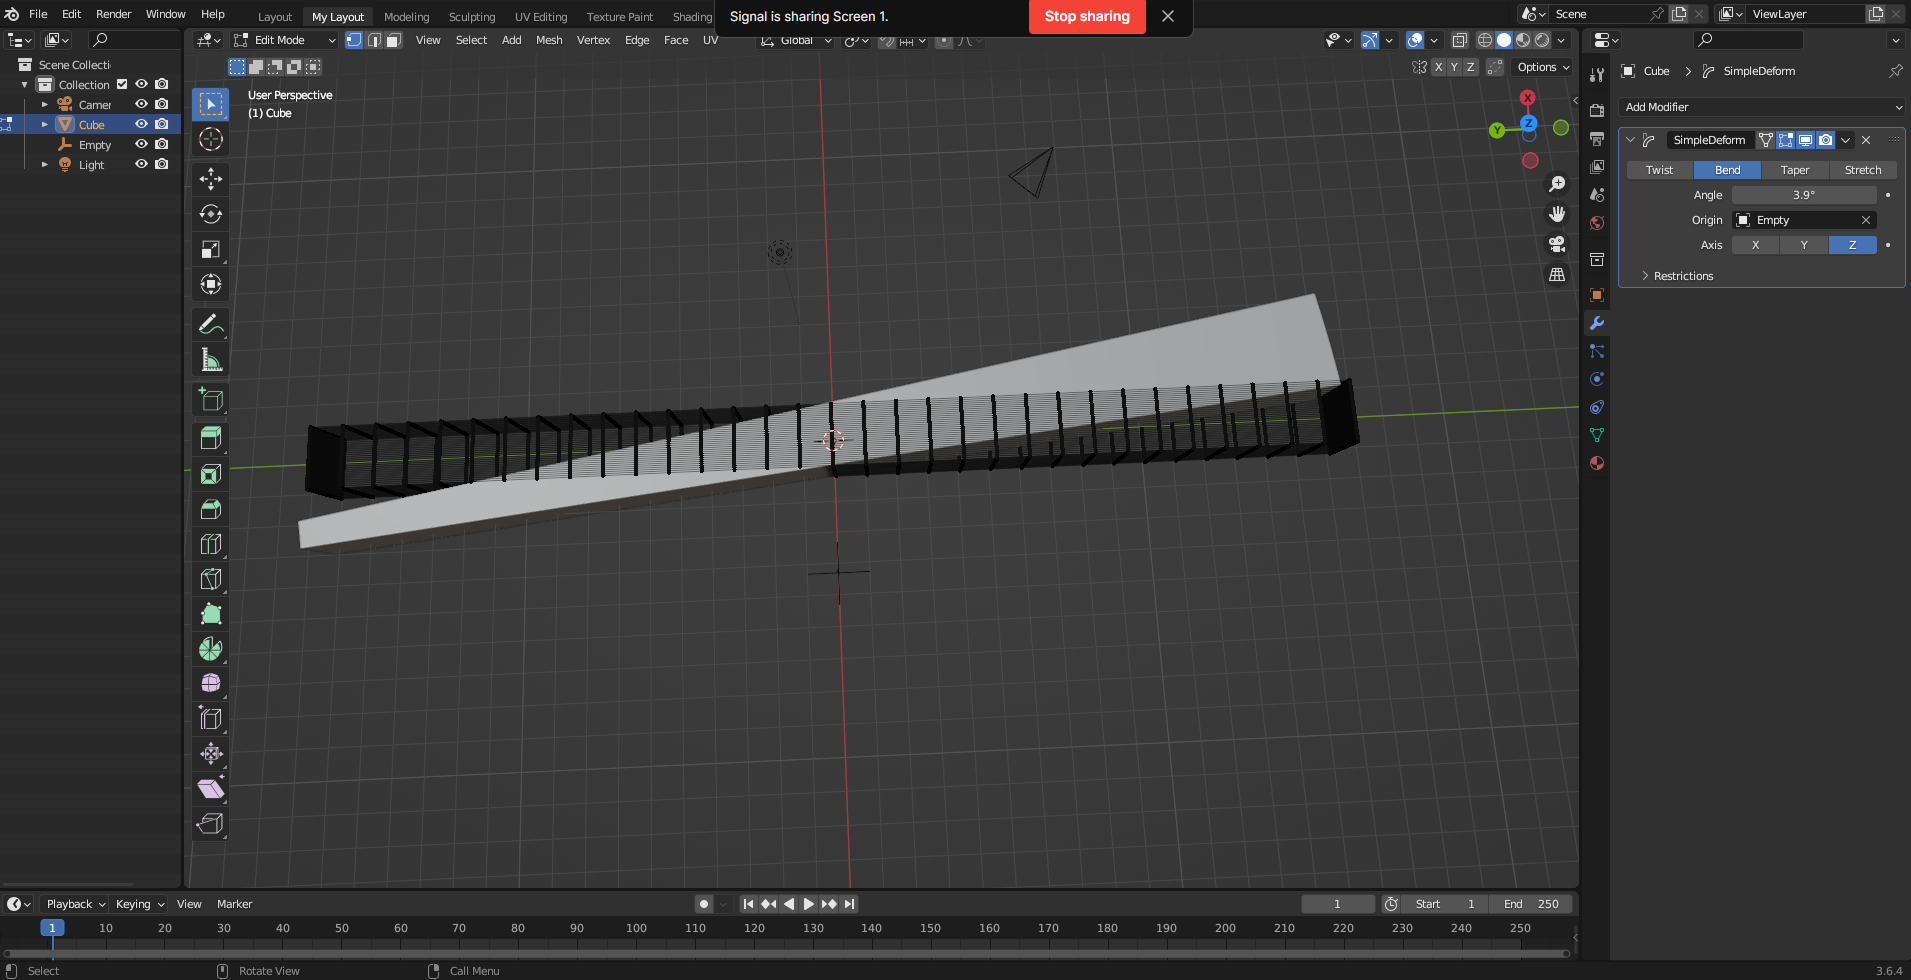Image resolution: width=1911 pixels, height=980 pixels.
Task: Set deform mode to Twist
Action: (1659, 170)
